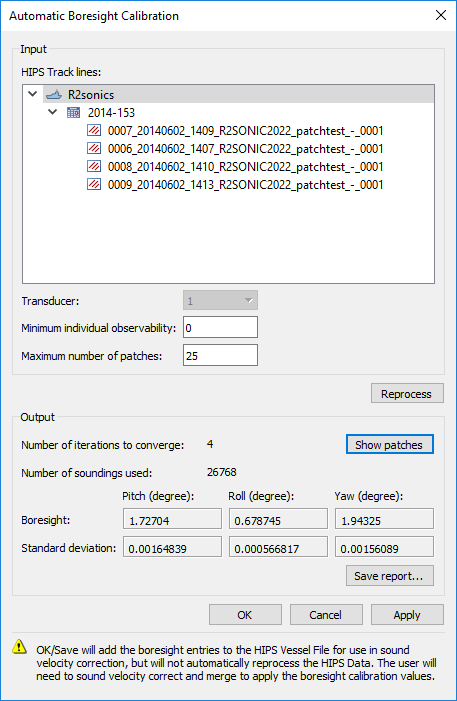Collapse the R2sonics vessel tree node
This screenshot has width=457, height=701.
click(x=33, y=94)
